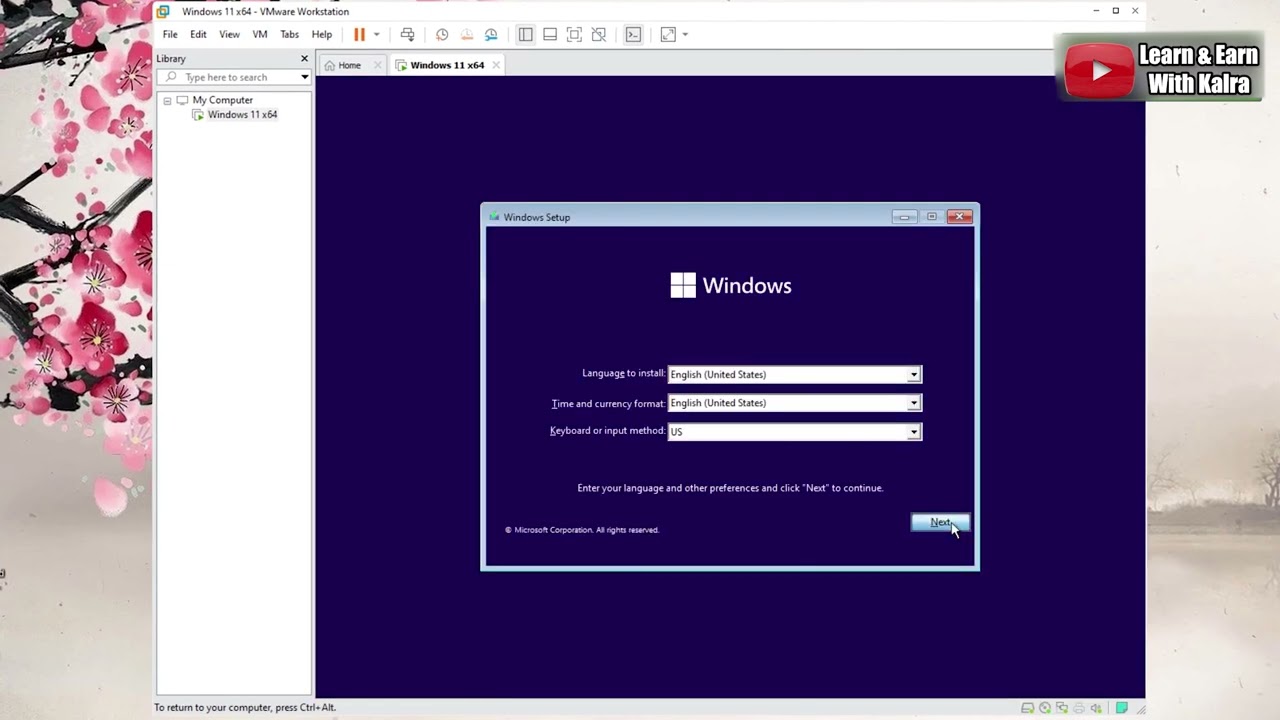Open the Tabs menu
Viewport: 1280px width, 720px height.
click(289, 34)
